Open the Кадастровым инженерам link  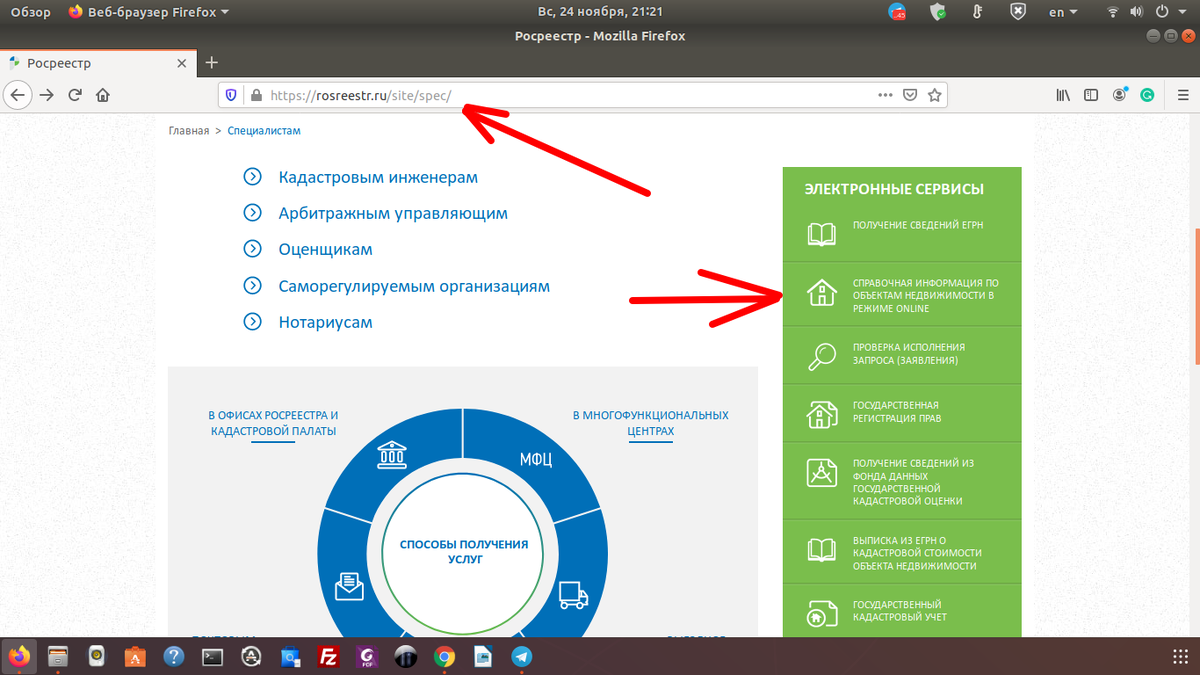click(x=378, y=178)
